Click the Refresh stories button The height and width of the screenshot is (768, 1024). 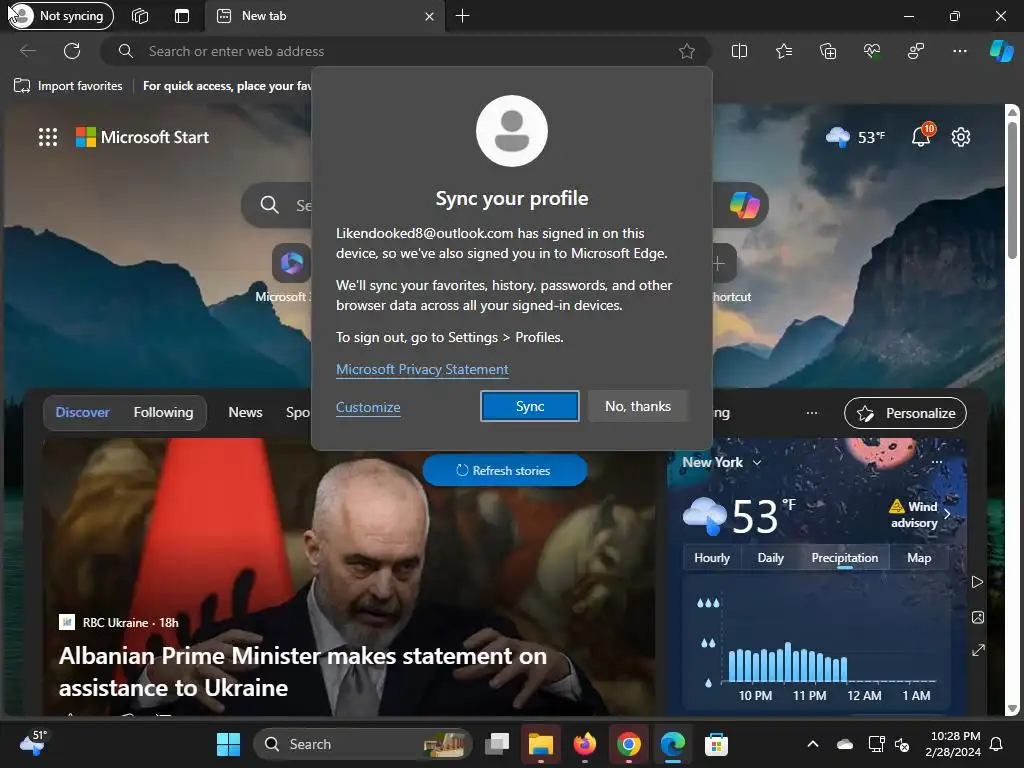pos(504,470)
